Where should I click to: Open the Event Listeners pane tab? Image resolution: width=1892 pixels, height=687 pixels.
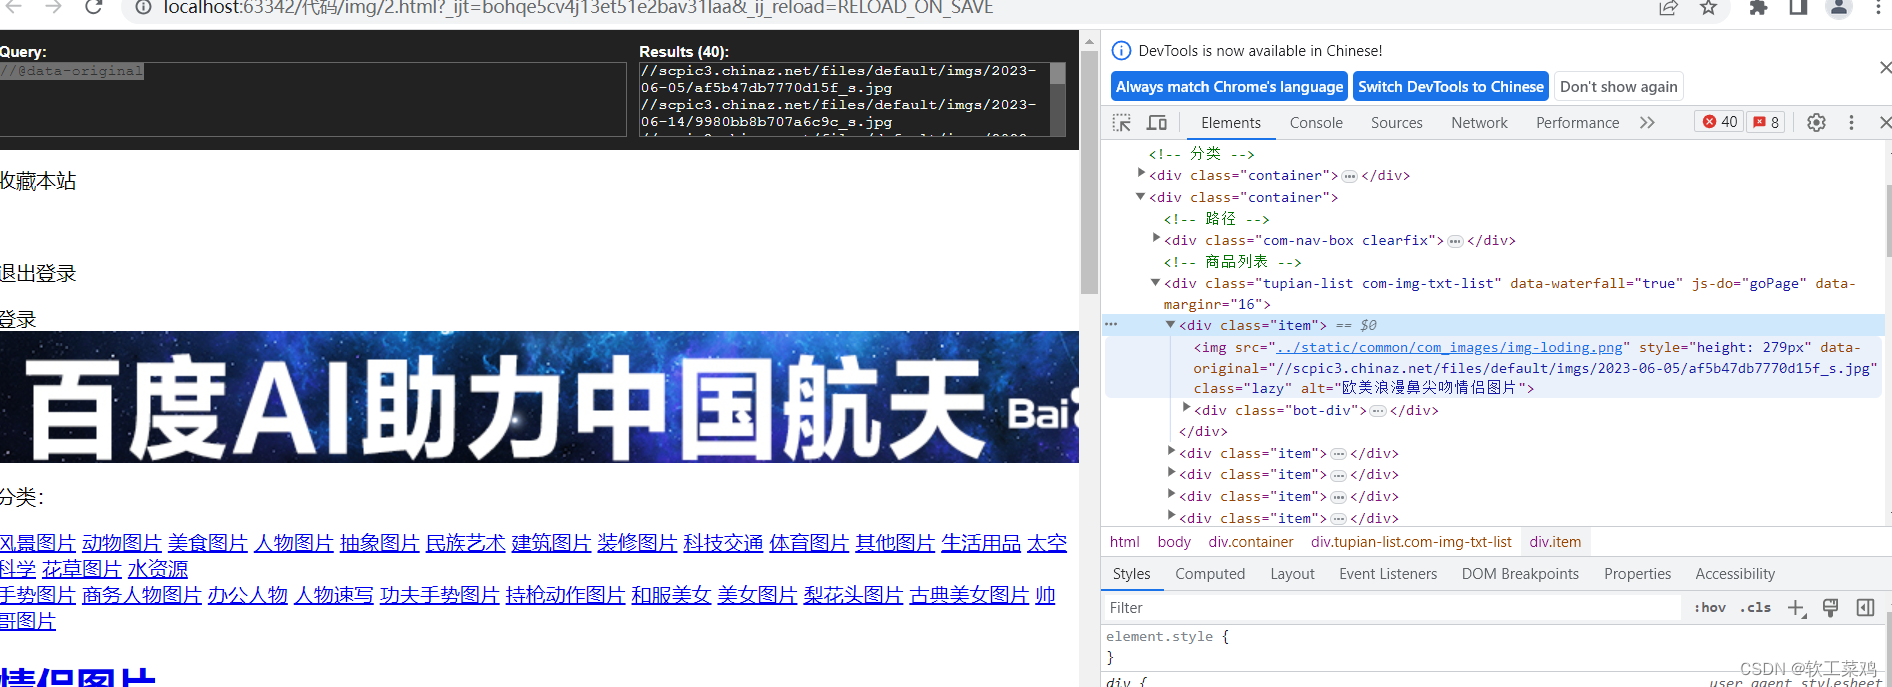[1388, 574]
